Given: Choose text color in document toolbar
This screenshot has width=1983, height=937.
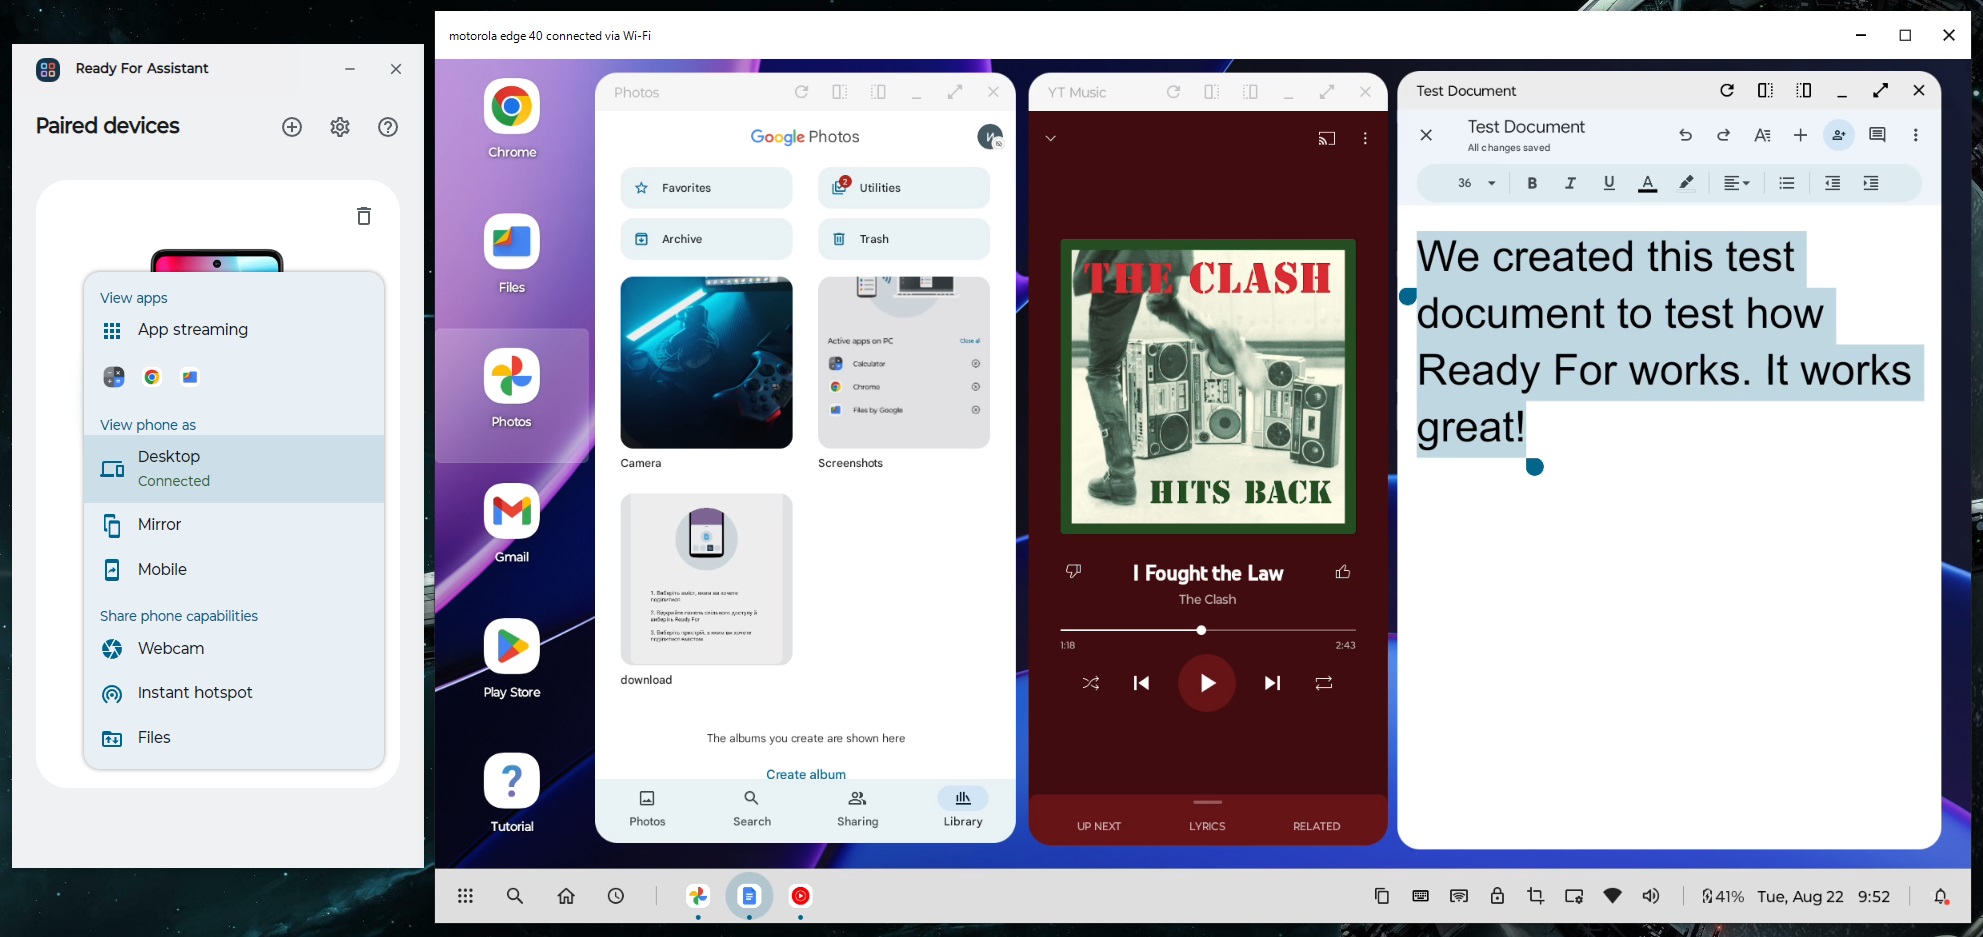Looking at the screenshot, I should tap(1647, 183).
